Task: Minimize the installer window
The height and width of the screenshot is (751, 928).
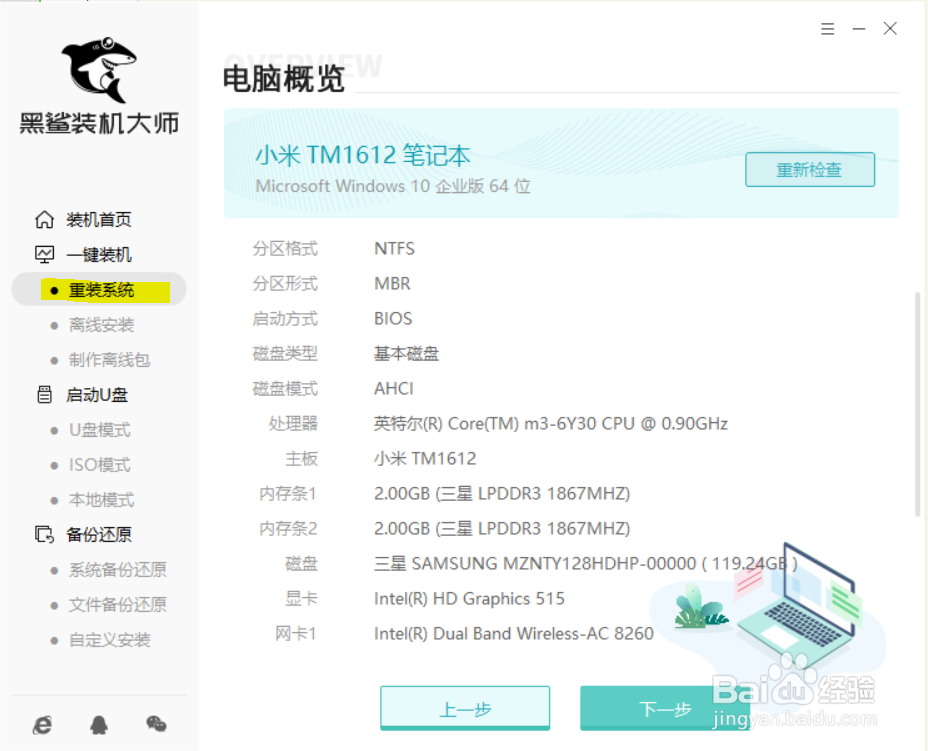Action: 859,28
